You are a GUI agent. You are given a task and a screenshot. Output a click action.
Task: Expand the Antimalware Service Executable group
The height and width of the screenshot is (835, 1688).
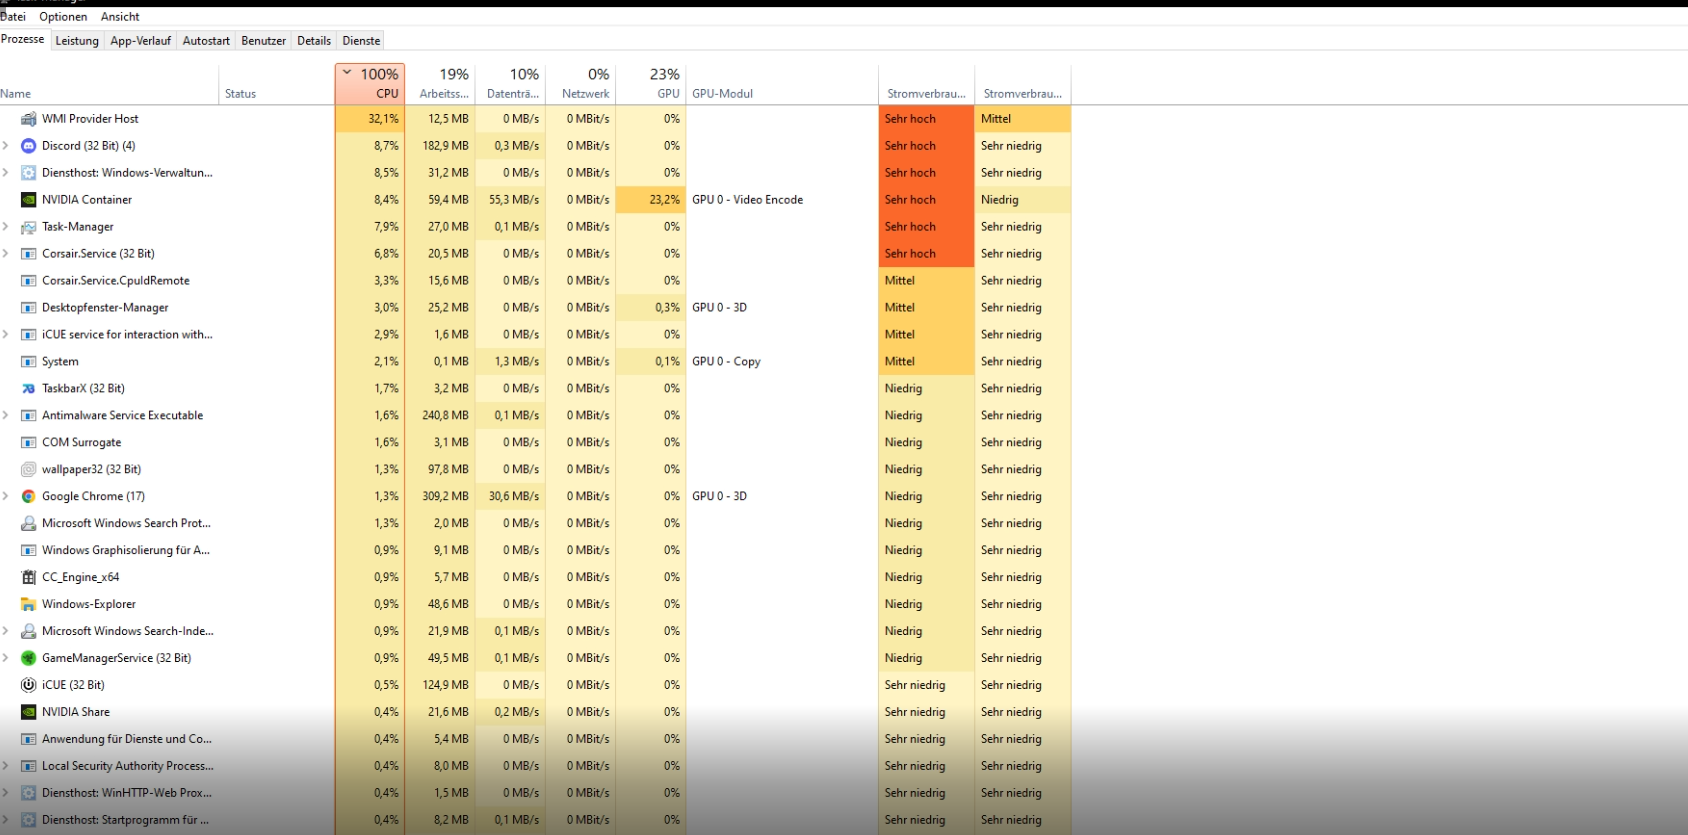tap(6, 416)
